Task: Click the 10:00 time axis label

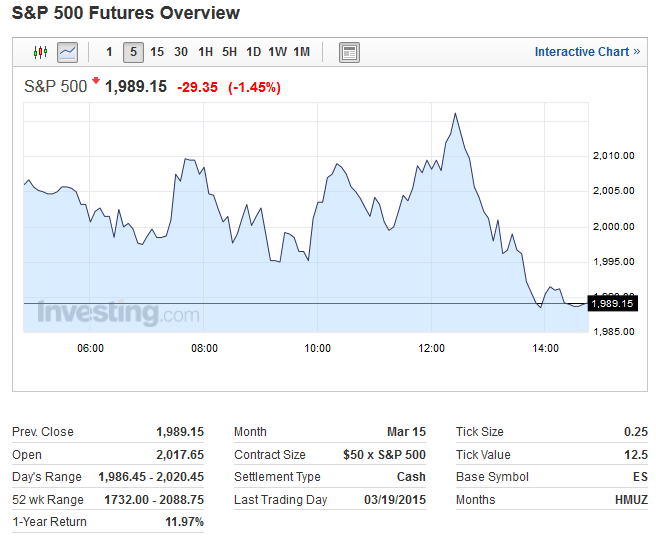Action: pos(318,348)
